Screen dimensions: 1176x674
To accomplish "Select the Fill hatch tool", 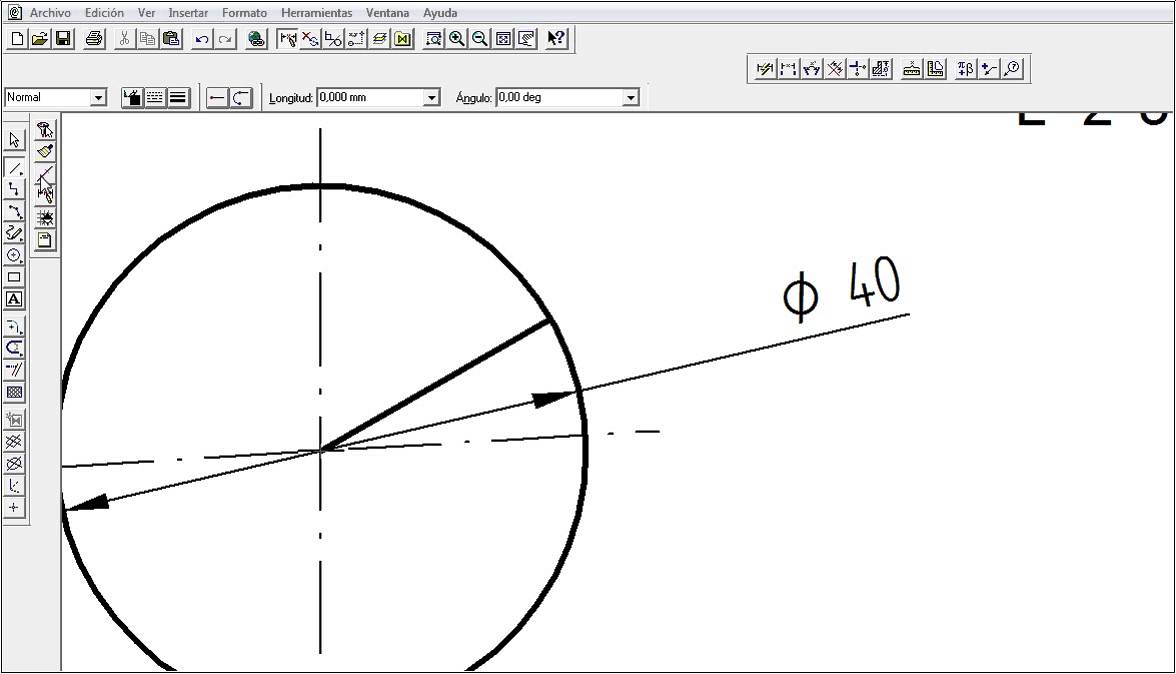I will 14,392.
